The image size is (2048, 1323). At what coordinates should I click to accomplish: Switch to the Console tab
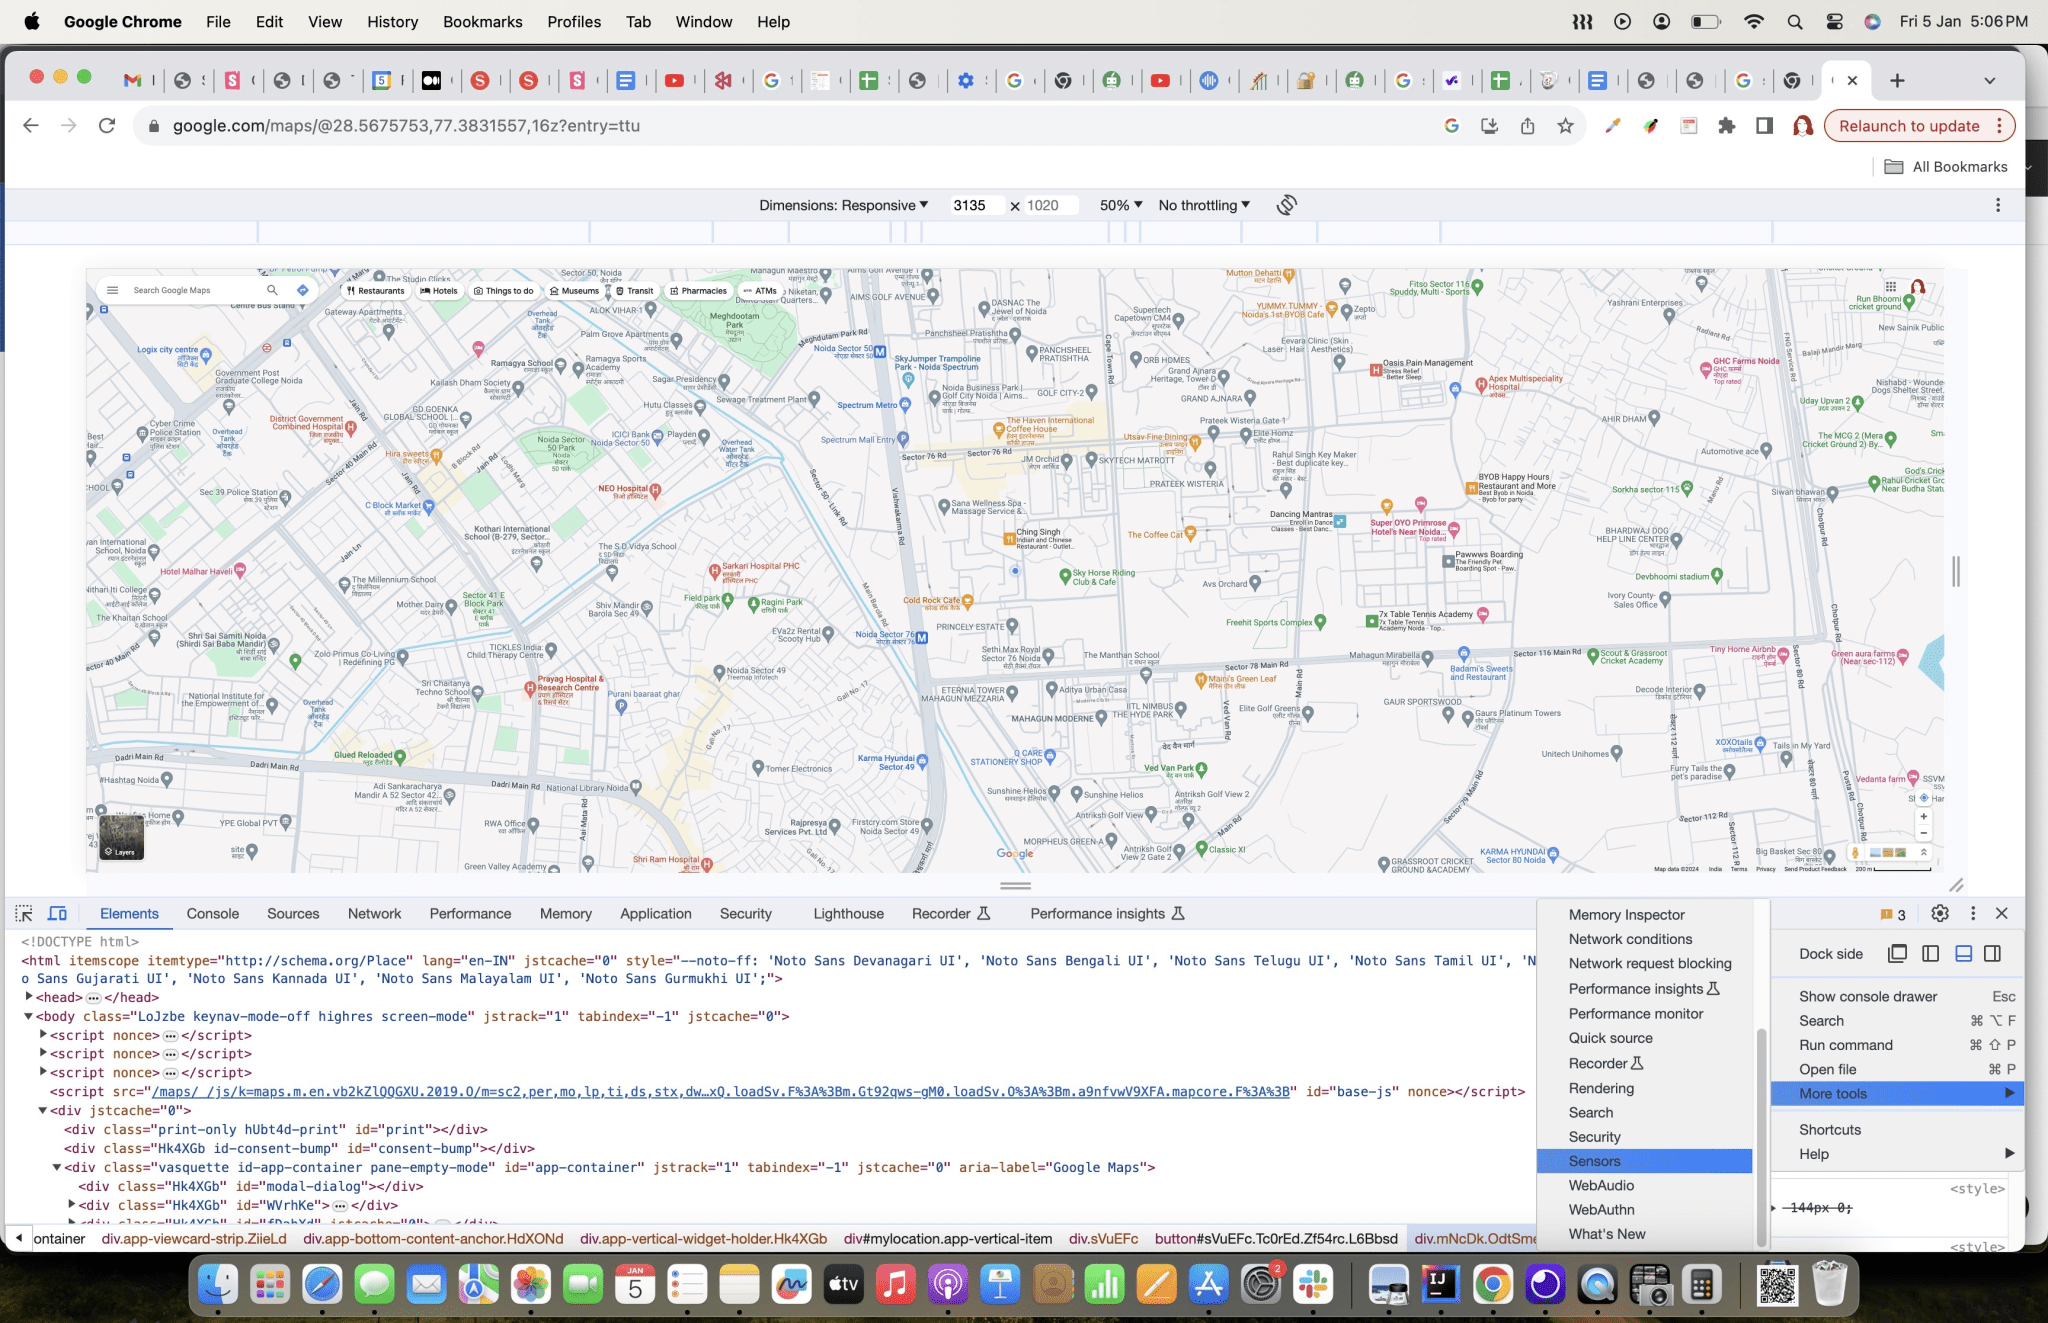point(213,913)
